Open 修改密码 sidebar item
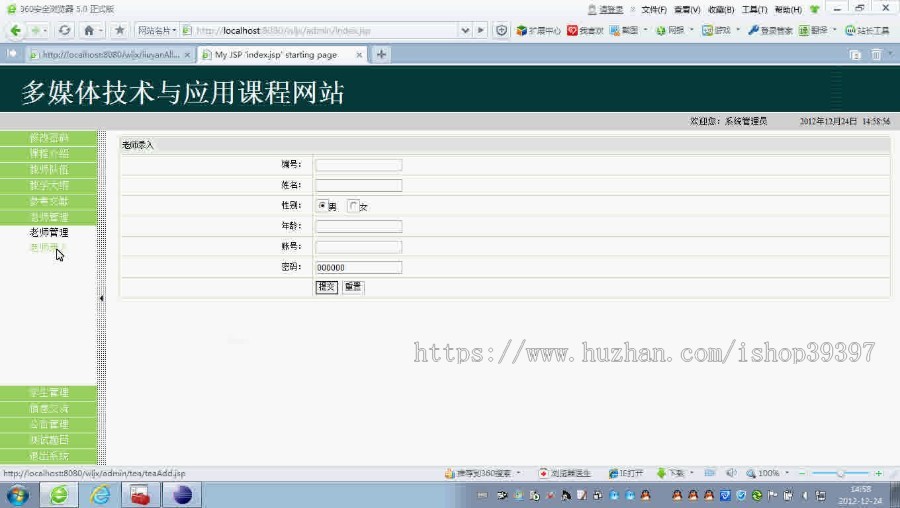This screenshot has width=900, height=508. (x=48, y=138)
